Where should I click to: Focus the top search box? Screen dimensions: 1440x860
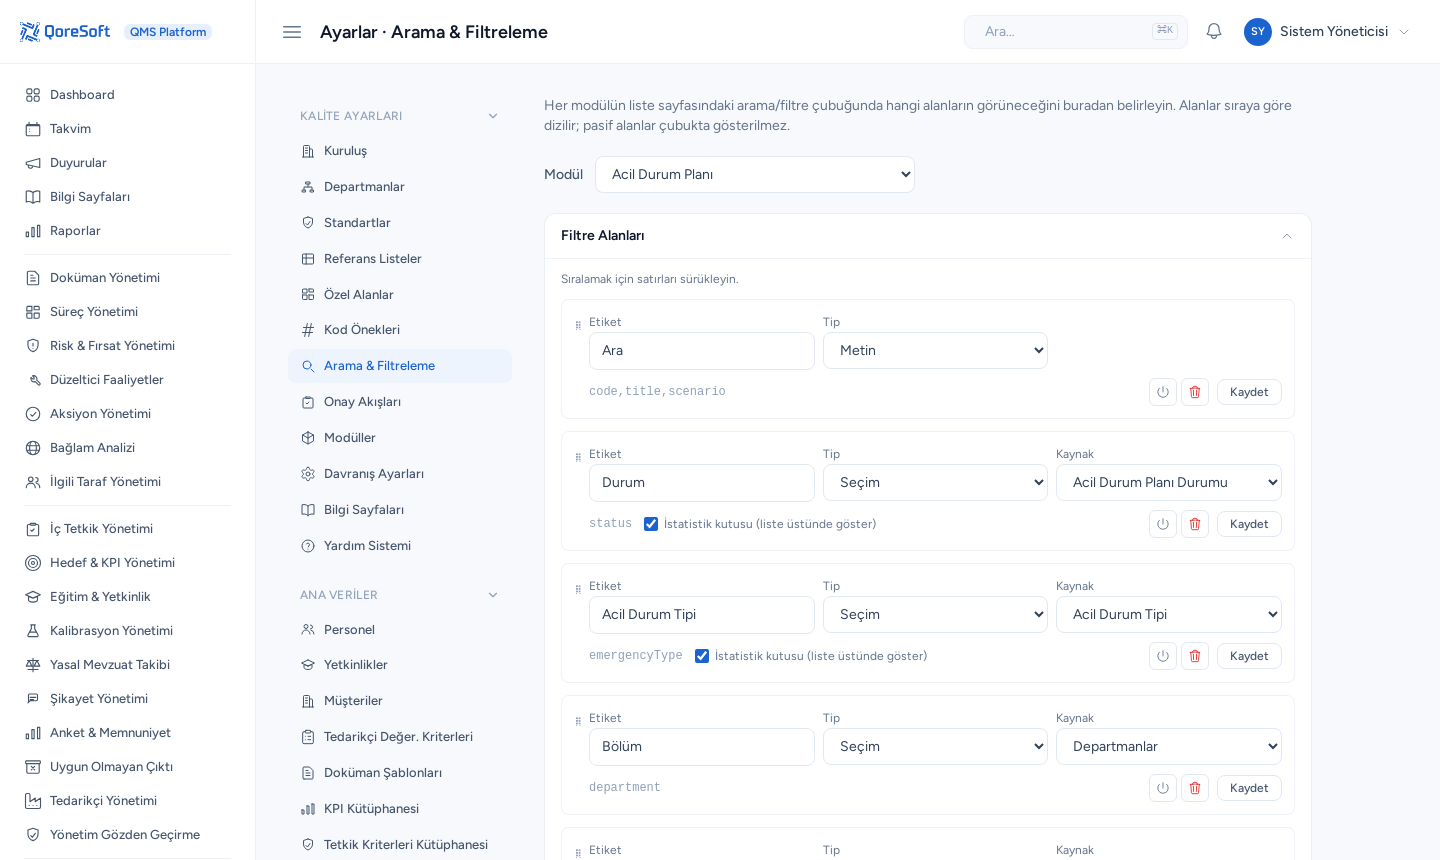(x=1076, y=32)
